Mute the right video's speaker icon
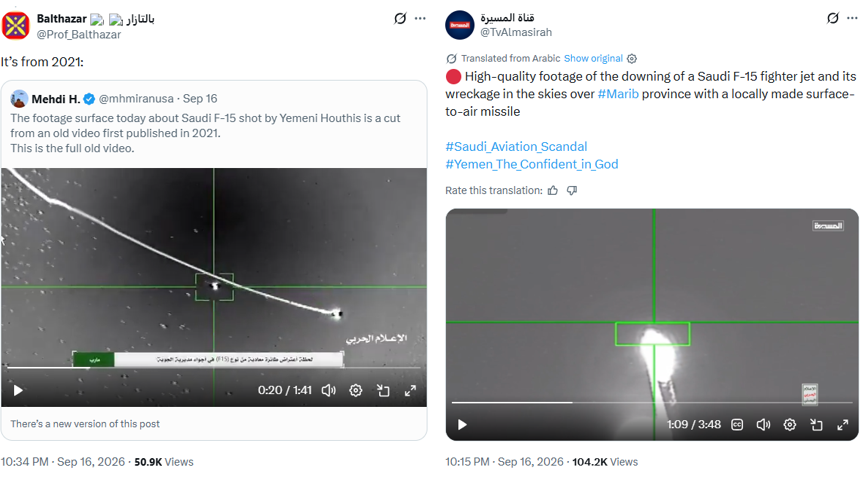Screen dimensions: 865x480 pyautogui.click(x=763, y=424)
